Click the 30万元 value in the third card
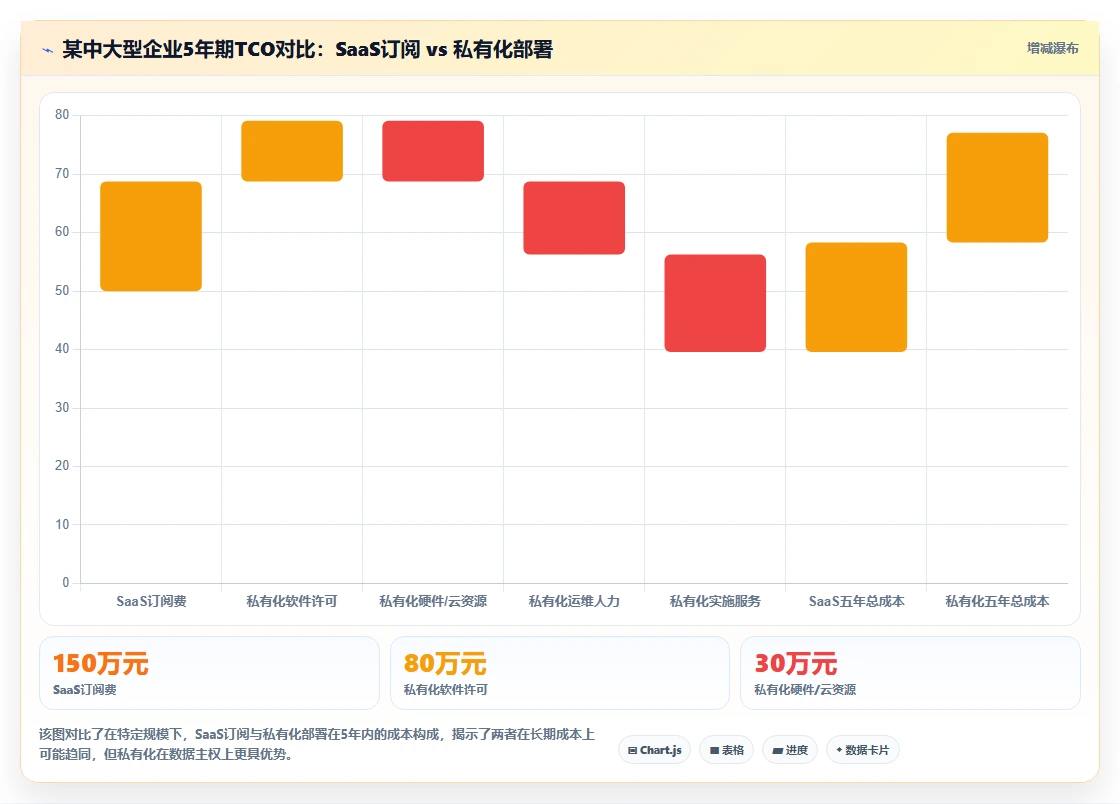The width and height of the screenshot is (1120, 804). [796, 663]
